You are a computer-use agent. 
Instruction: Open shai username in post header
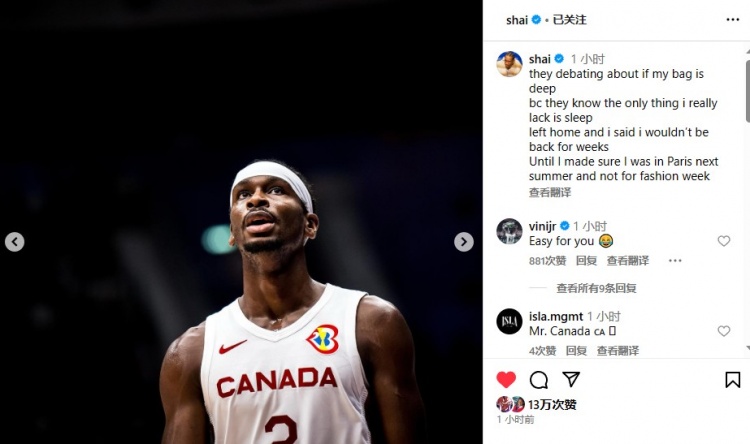517,20
